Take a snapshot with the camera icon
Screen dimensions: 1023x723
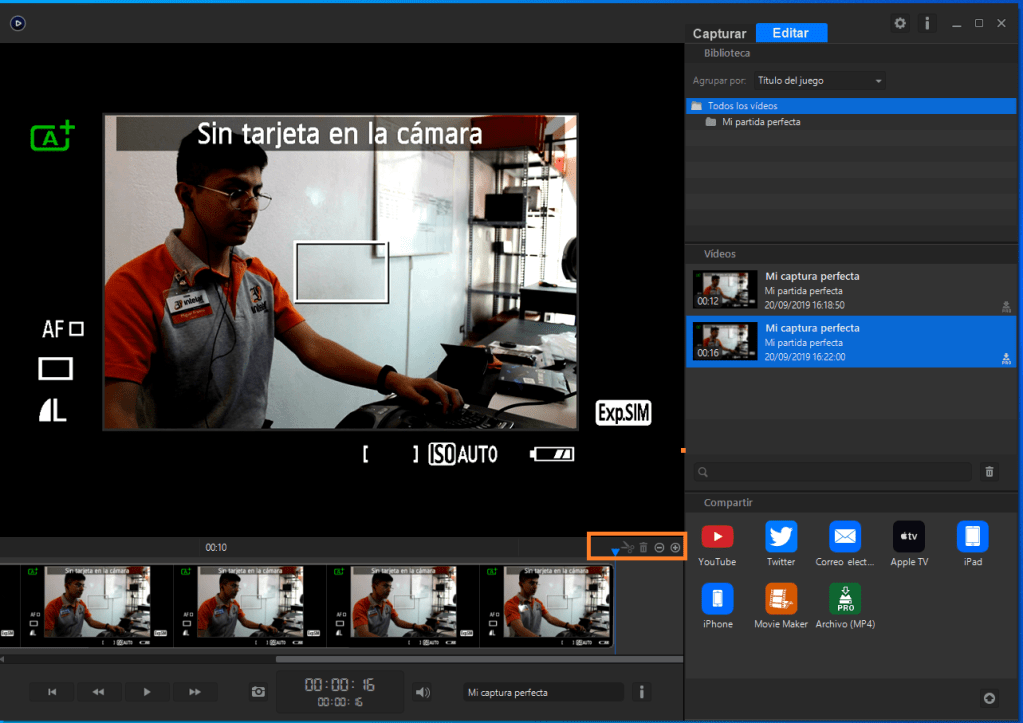pos(258,692)
